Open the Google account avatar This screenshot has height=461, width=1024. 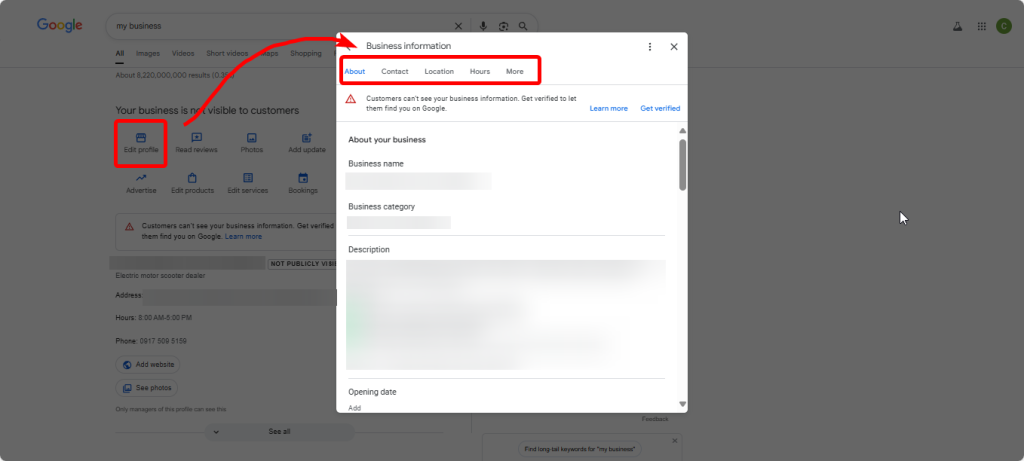click(x=1004, y=26)
